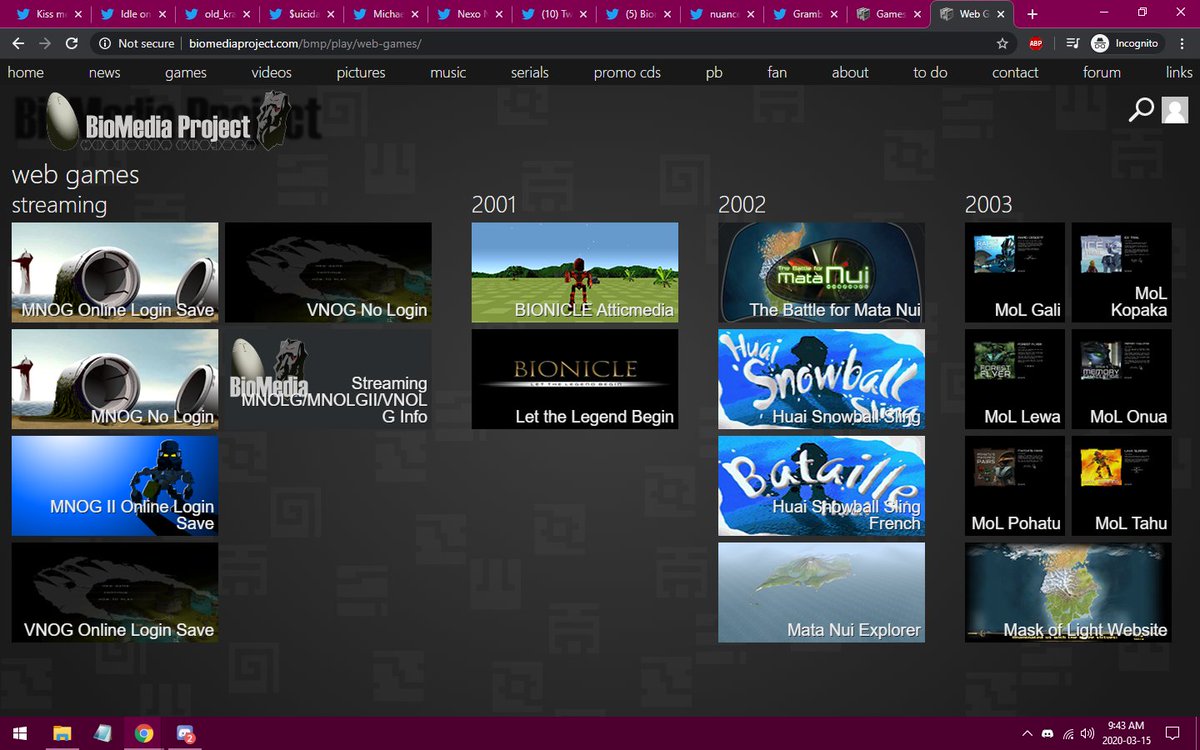Go to the promo cds section

click(x=627, y=72)
